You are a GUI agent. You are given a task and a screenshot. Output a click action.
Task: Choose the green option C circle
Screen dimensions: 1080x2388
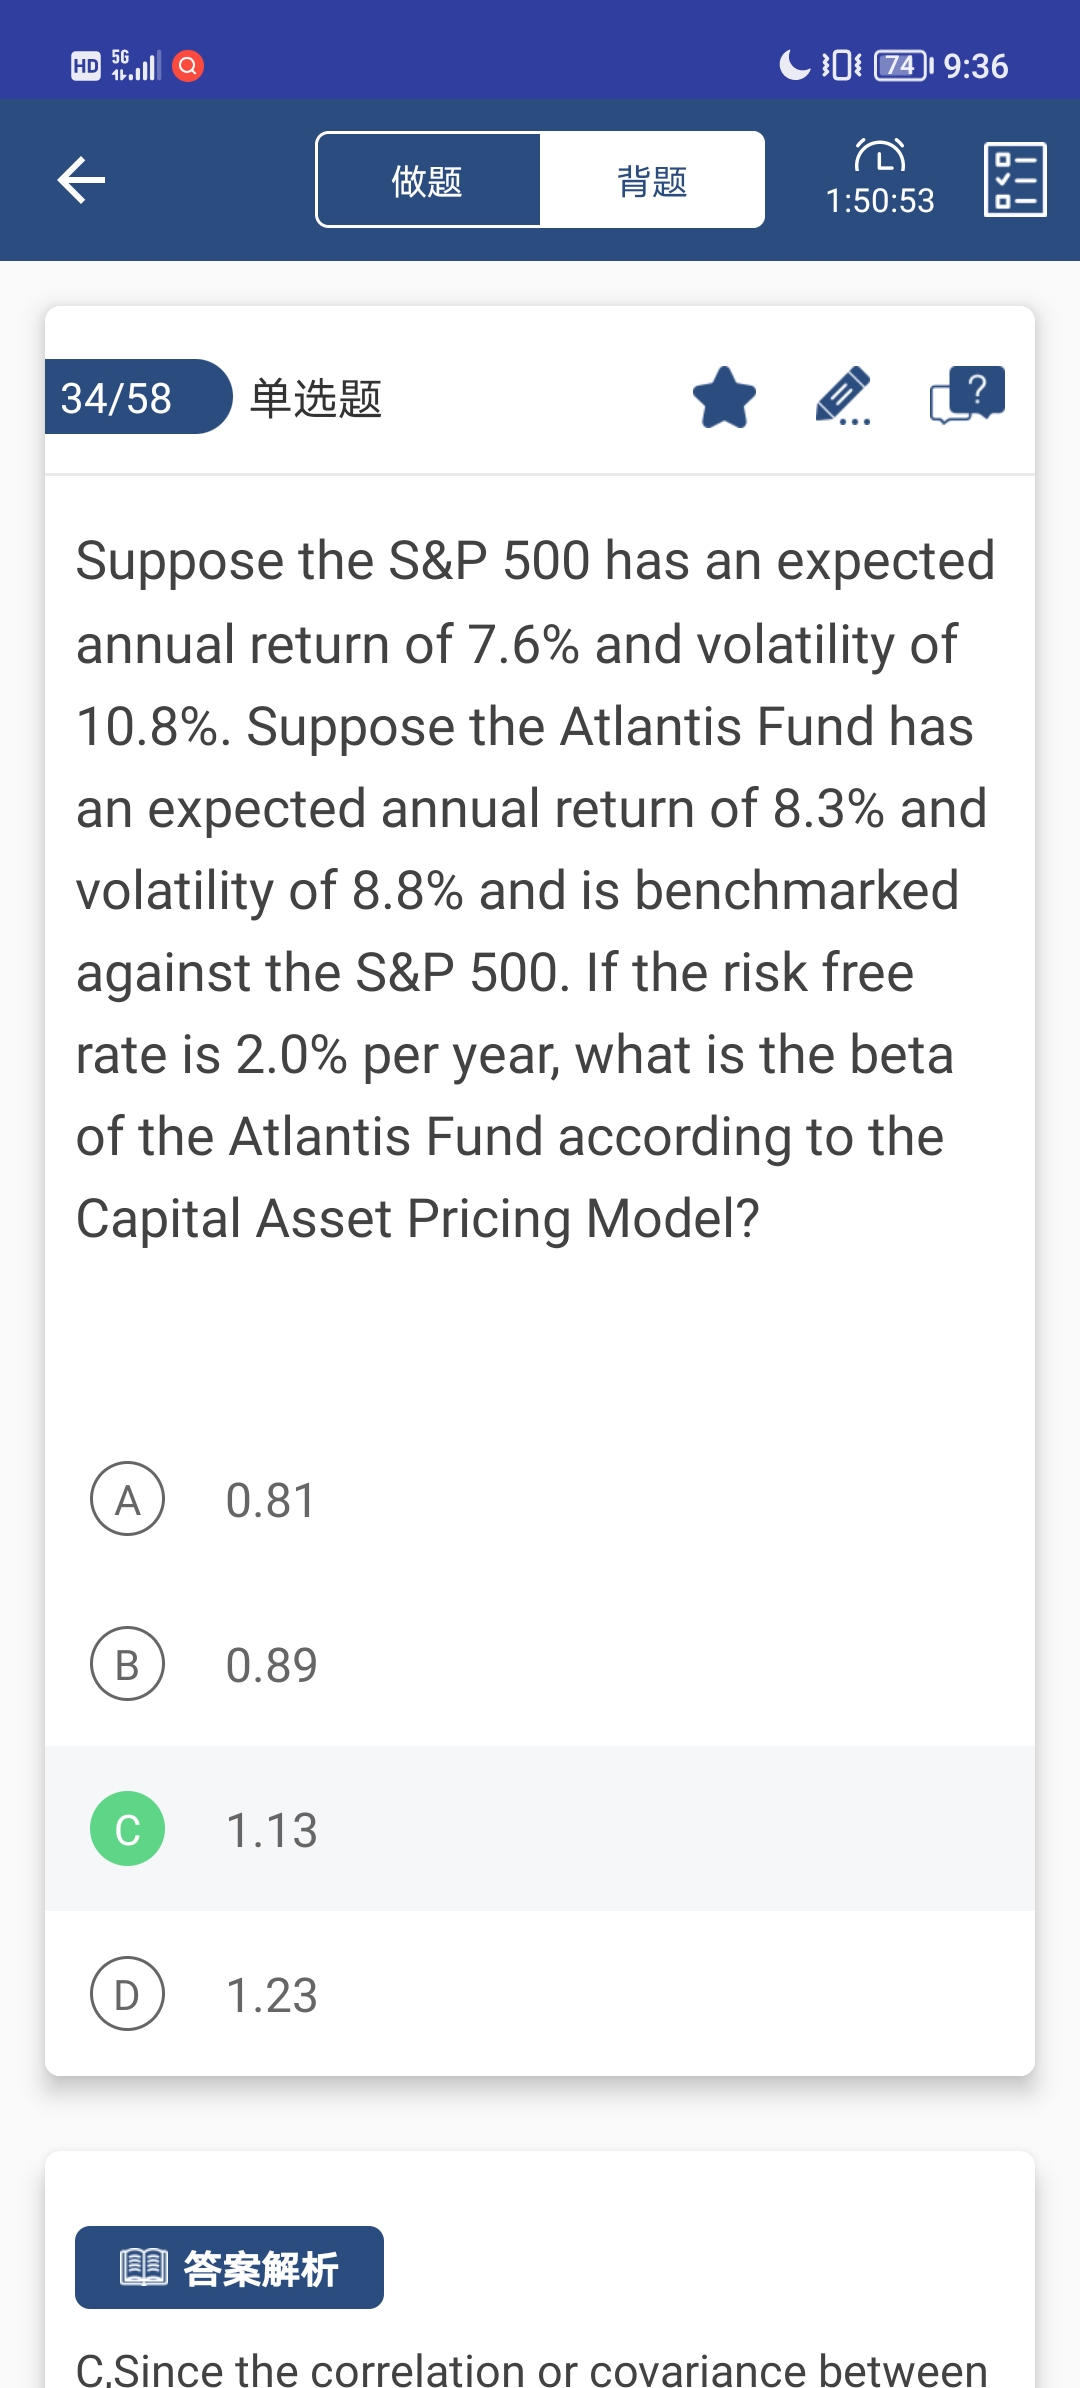pos(128,1829)
